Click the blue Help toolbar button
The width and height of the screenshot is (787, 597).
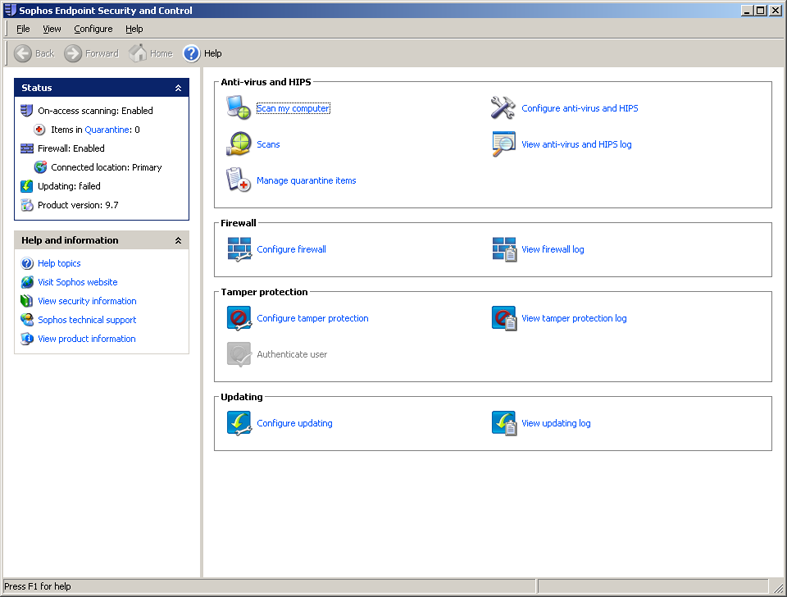tap(192, 53)
